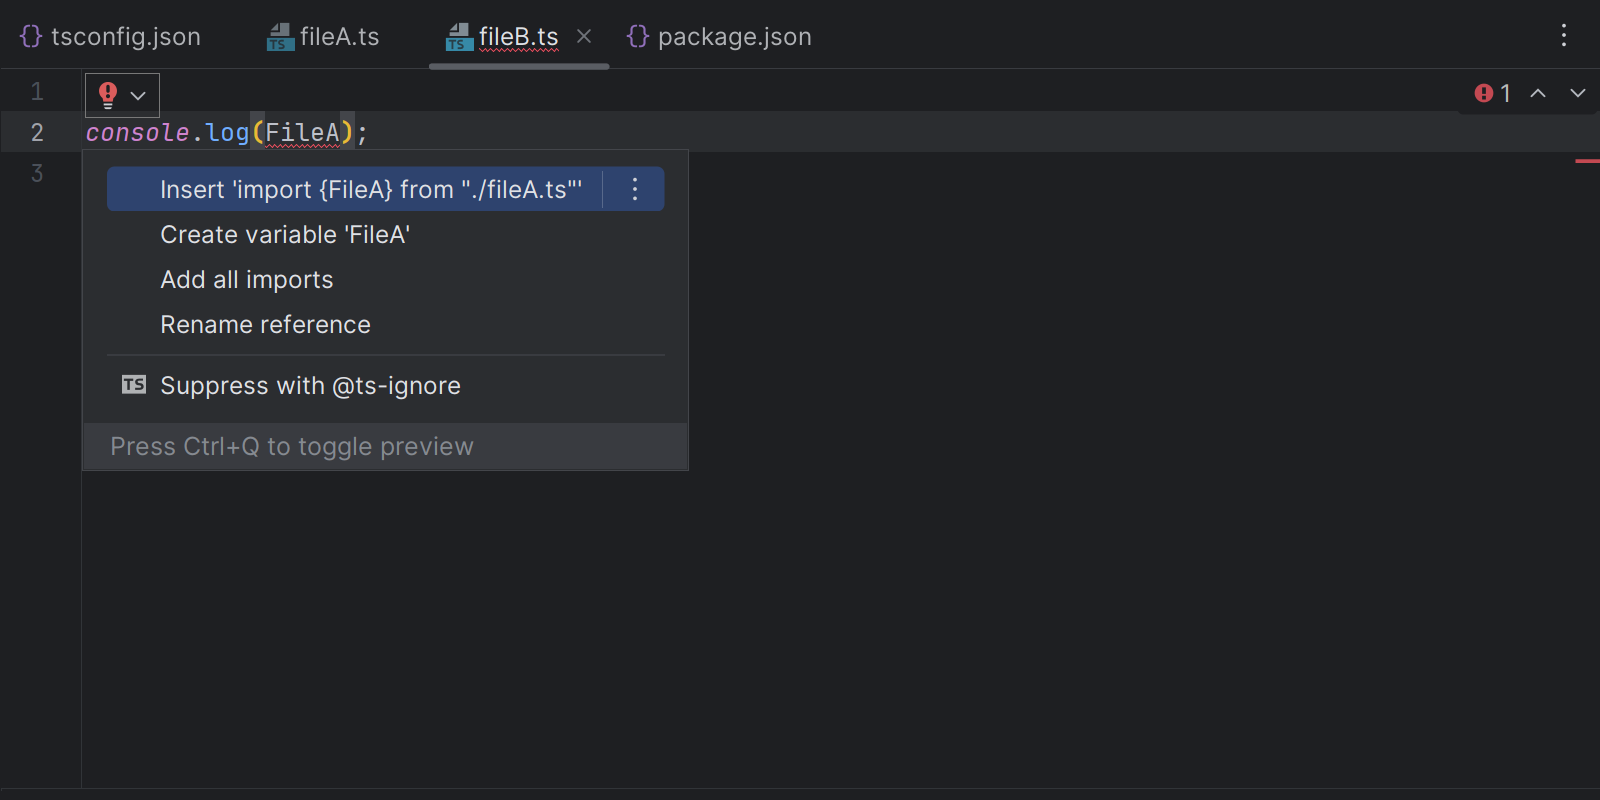
Task: Click line number 3 in the gutter
Action: pyautogui.click(x=37, y=173)
